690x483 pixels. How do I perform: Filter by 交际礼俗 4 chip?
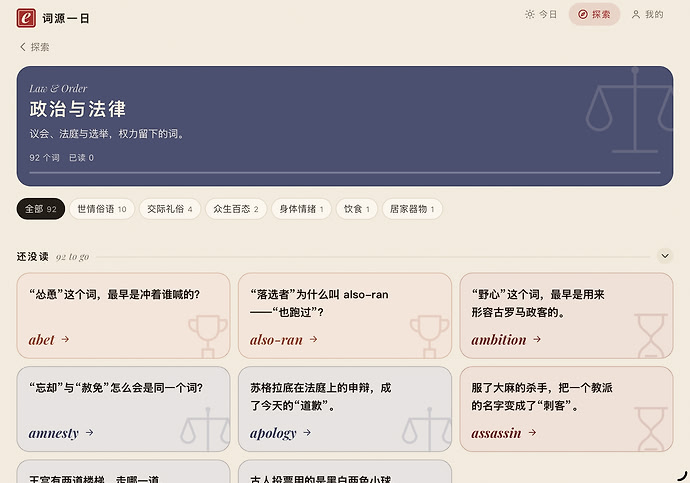(x=170, y=209)
